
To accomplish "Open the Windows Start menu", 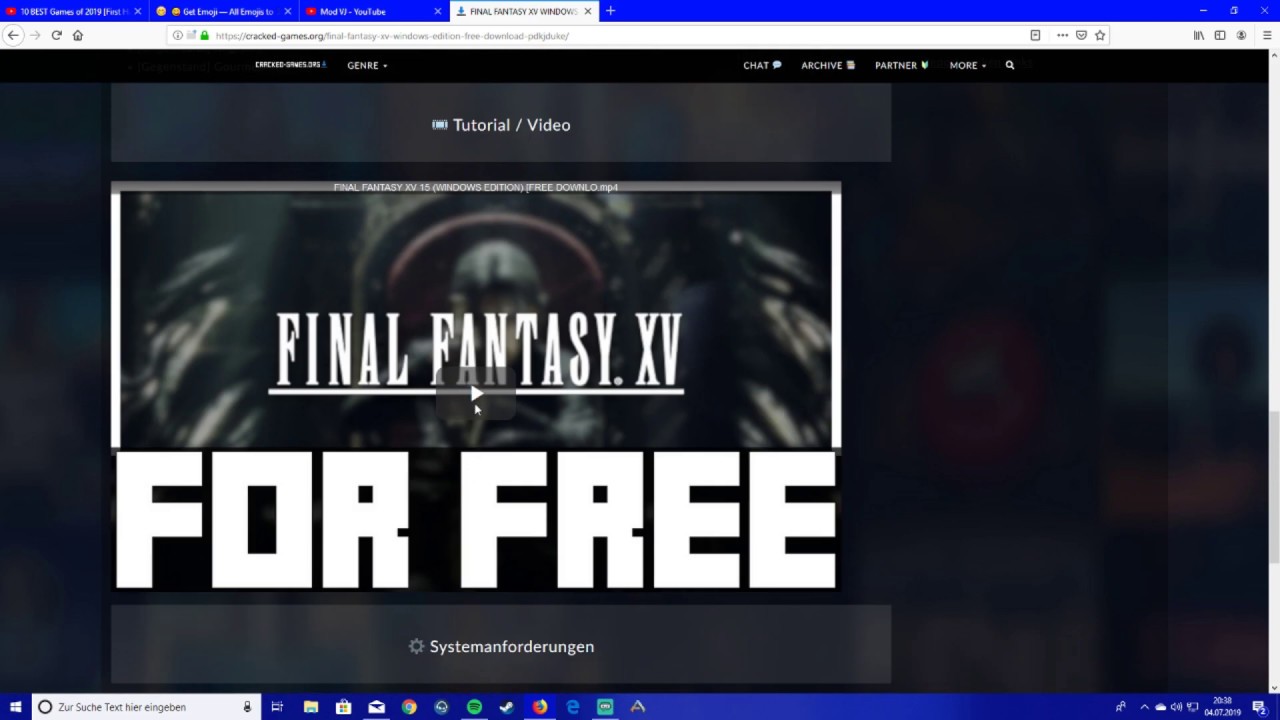I will pyautogui.click(x=15, y=707).
